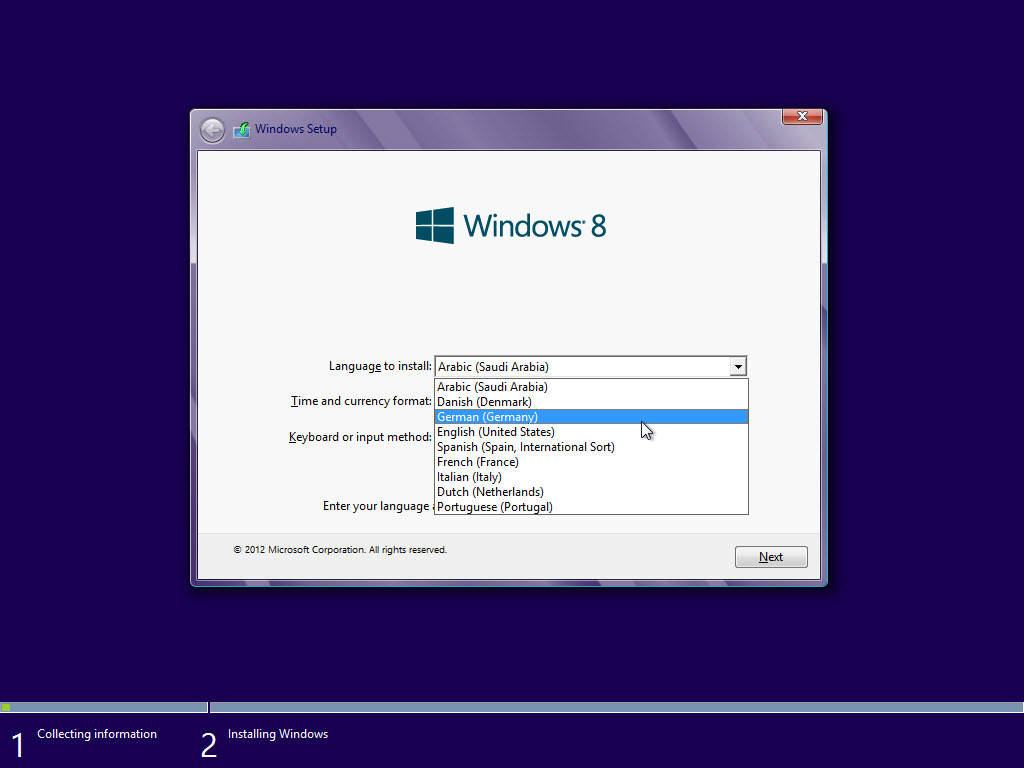Pick Spanish (Spain, International Sort)

591,447
